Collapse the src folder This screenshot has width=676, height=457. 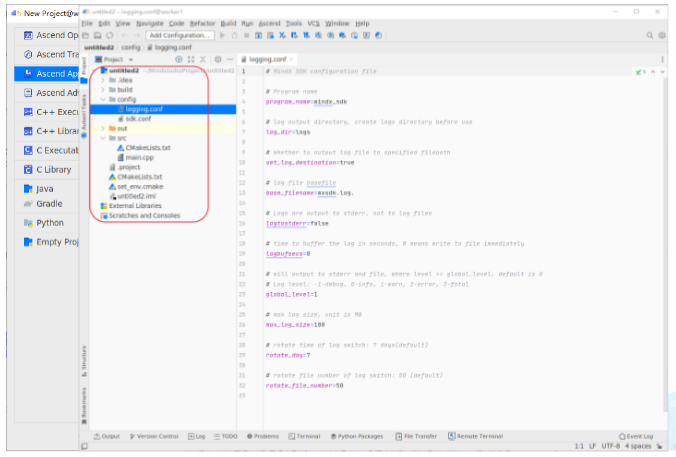click(x=103, y=138)
